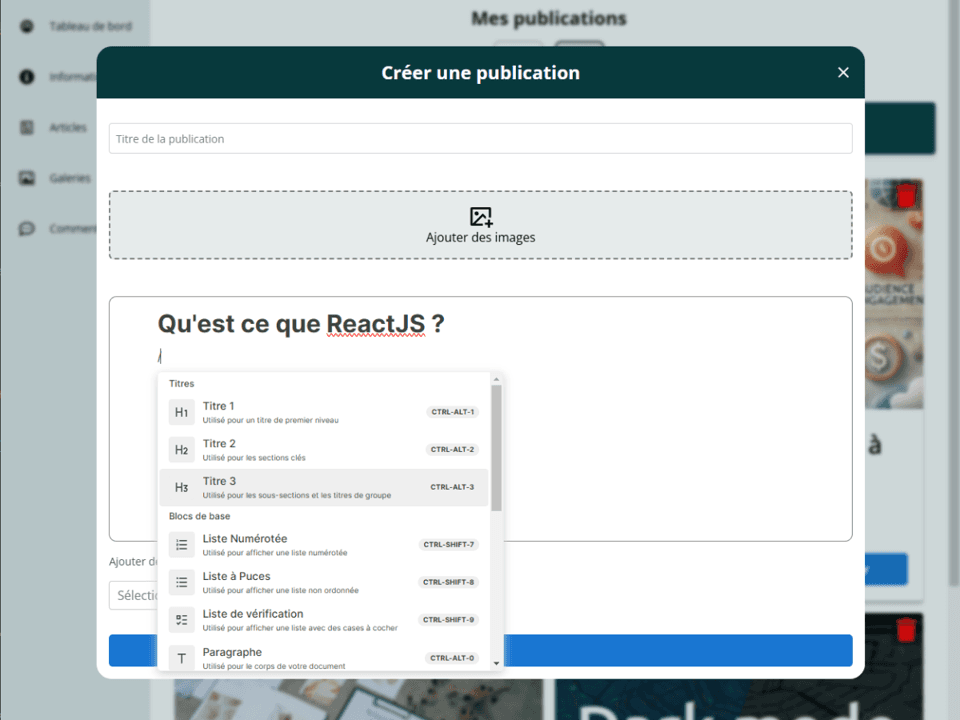Pick the Paragraphe block option
The image size is (960, 720).
point(323,658)
